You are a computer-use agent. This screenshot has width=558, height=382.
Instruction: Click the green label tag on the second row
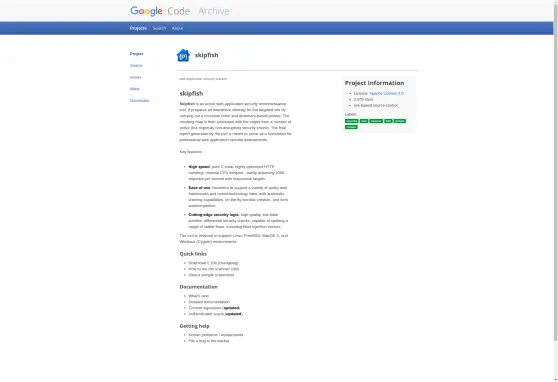tap(351, 127)
